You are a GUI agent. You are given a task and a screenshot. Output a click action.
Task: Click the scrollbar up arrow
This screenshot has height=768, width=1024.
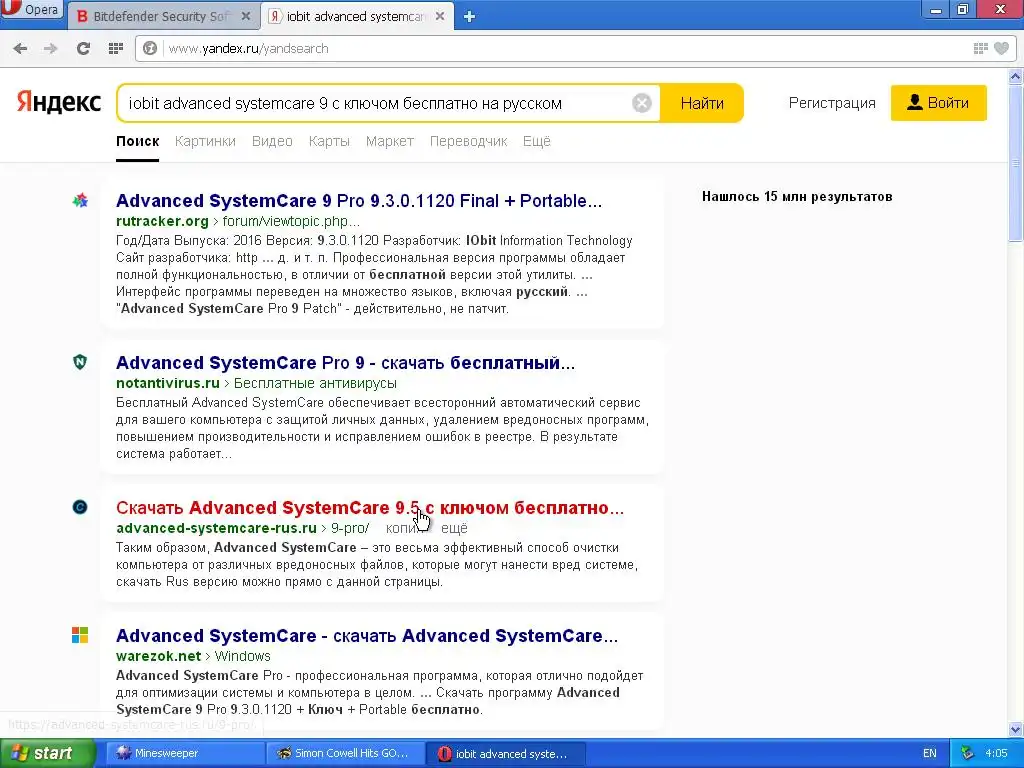1016,76
